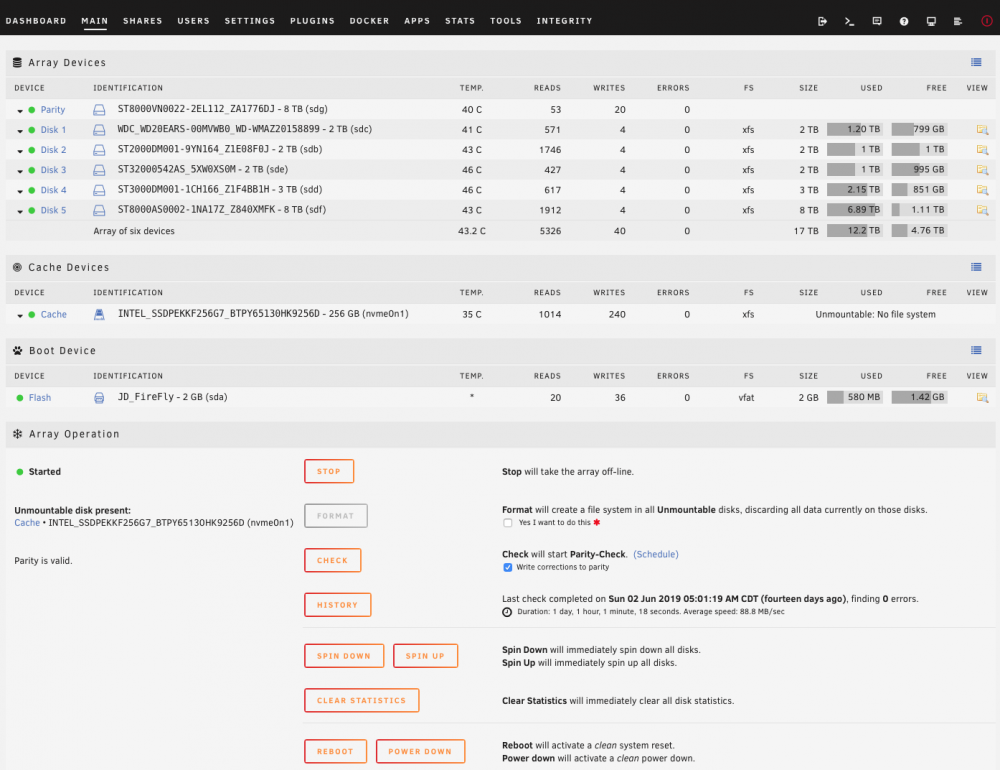Click the logout icon in top bar

point(822,21)
